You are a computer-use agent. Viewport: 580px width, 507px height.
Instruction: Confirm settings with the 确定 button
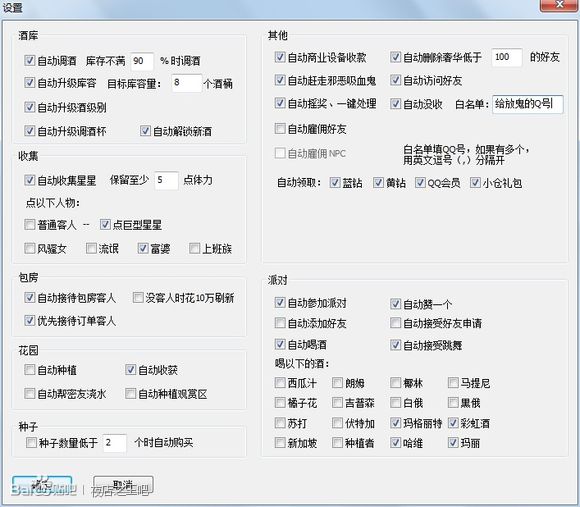click(42, 485)
